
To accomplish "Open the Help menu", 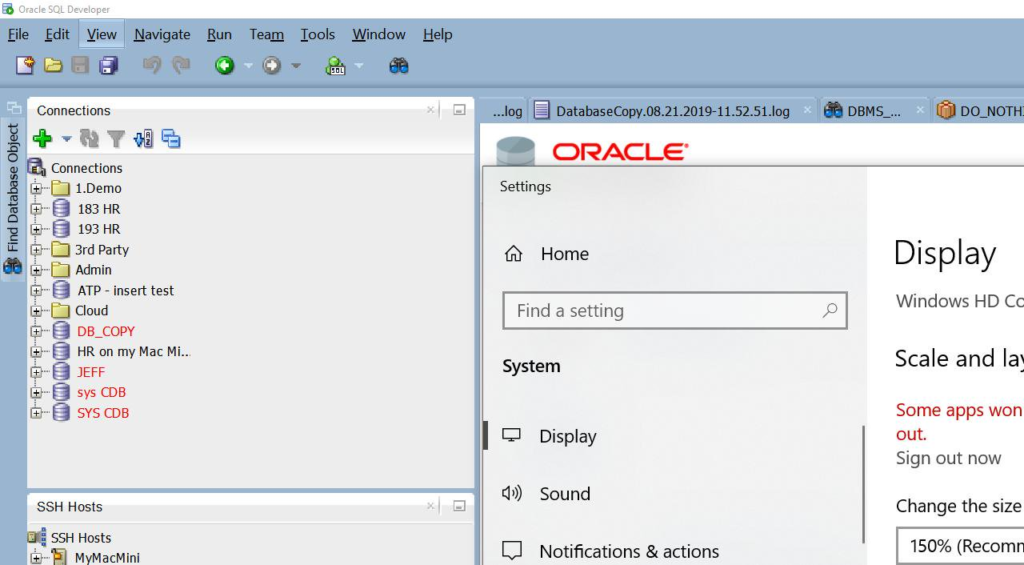I will click(438, 34).
